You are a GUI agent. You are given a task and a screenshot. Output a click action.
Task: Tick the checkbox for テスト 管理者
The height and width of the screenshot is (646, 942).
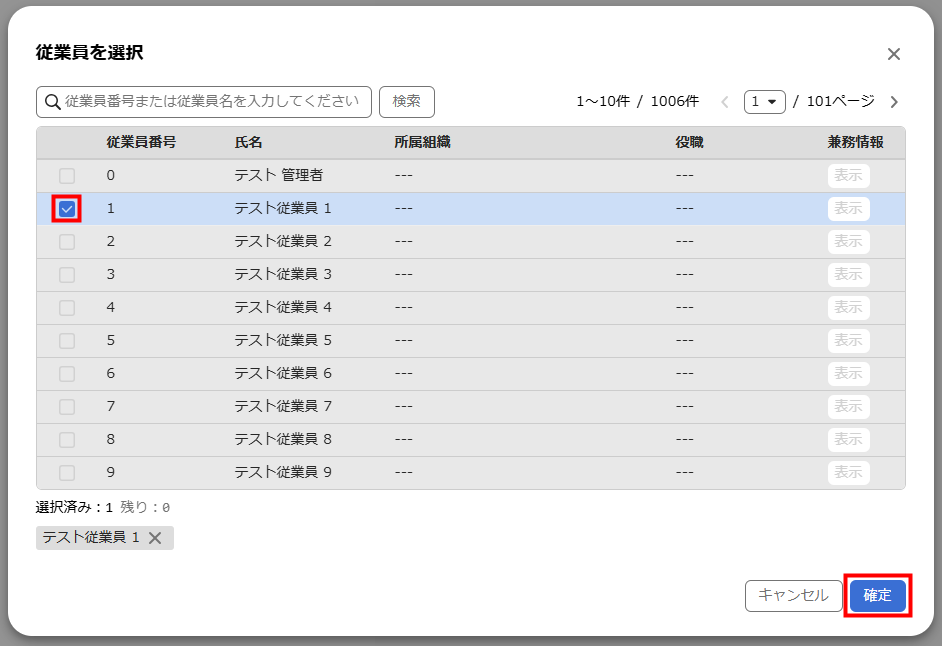tap(67, 176)
